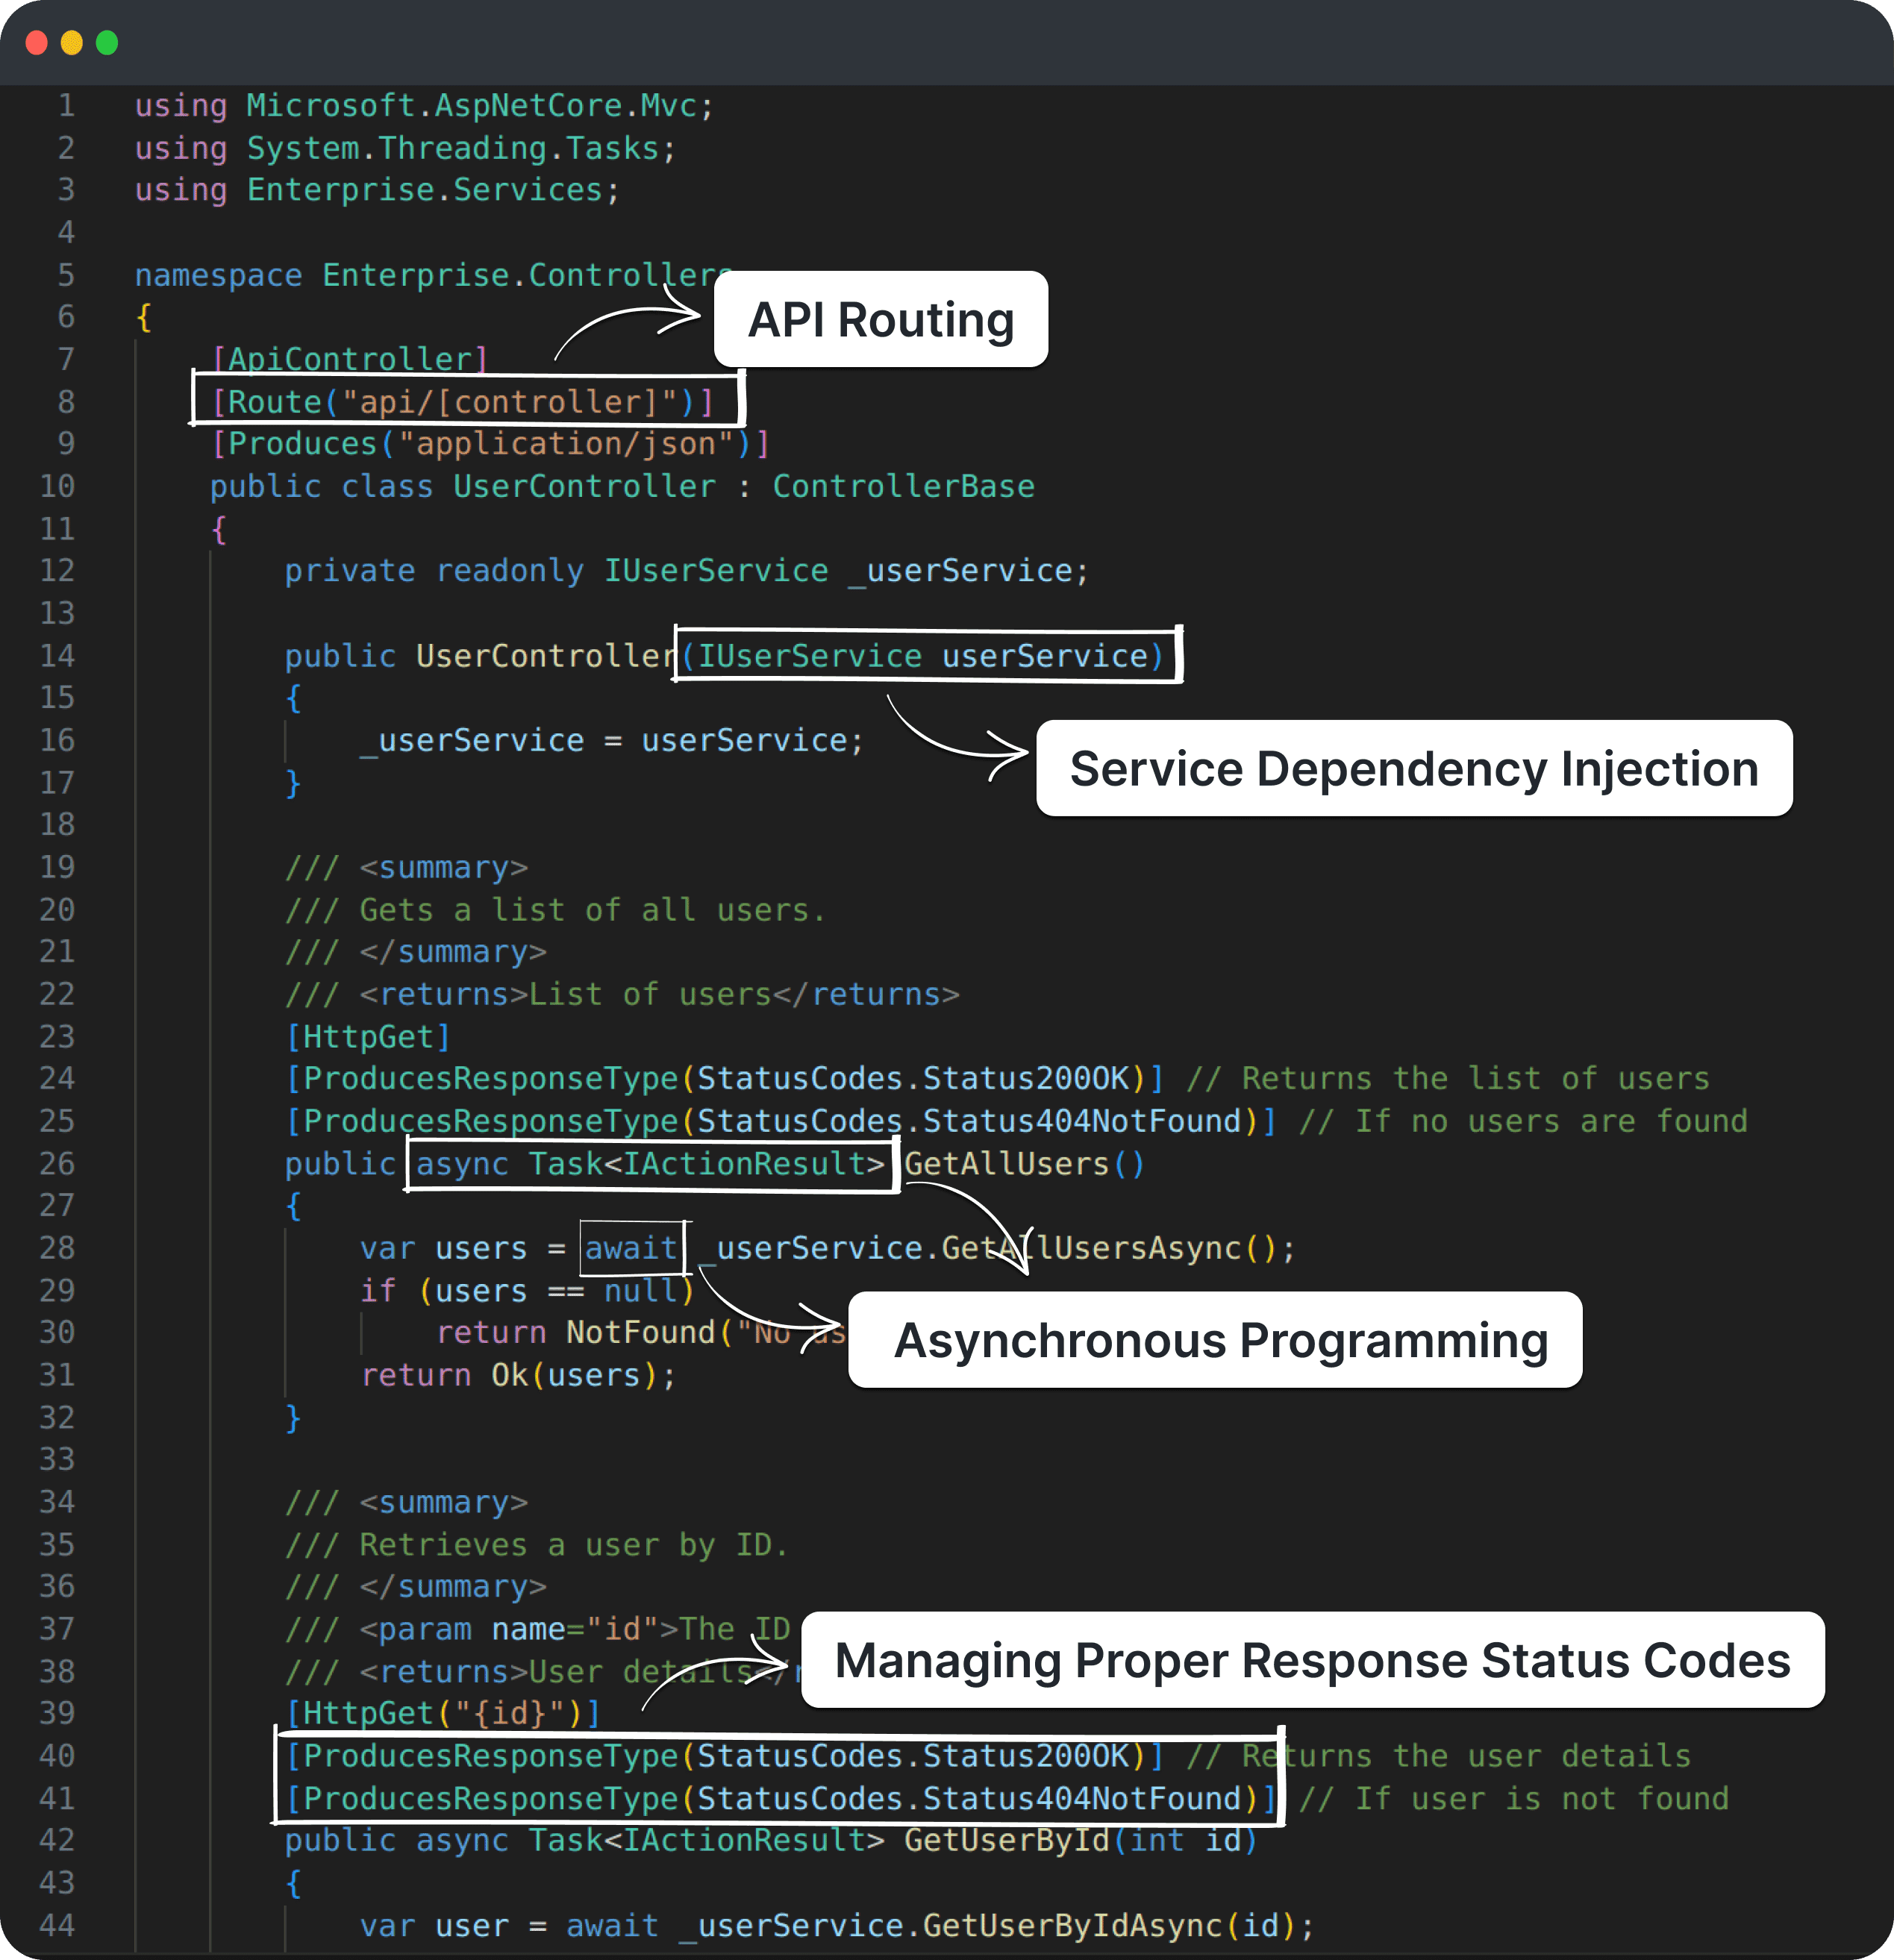
Task: Click the green zoom traffic light button
Action: [x=105, y=44]
